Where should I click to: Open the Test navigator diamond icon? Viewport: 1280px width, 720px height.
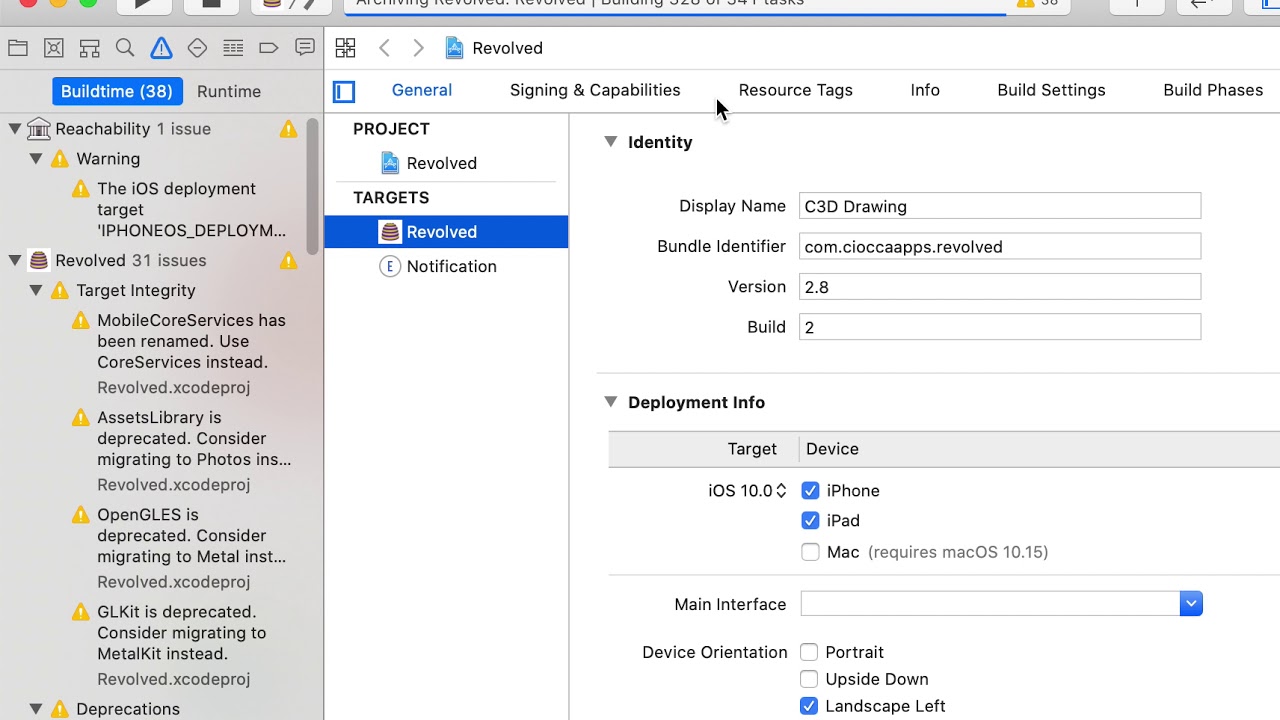tap(197, 48)
